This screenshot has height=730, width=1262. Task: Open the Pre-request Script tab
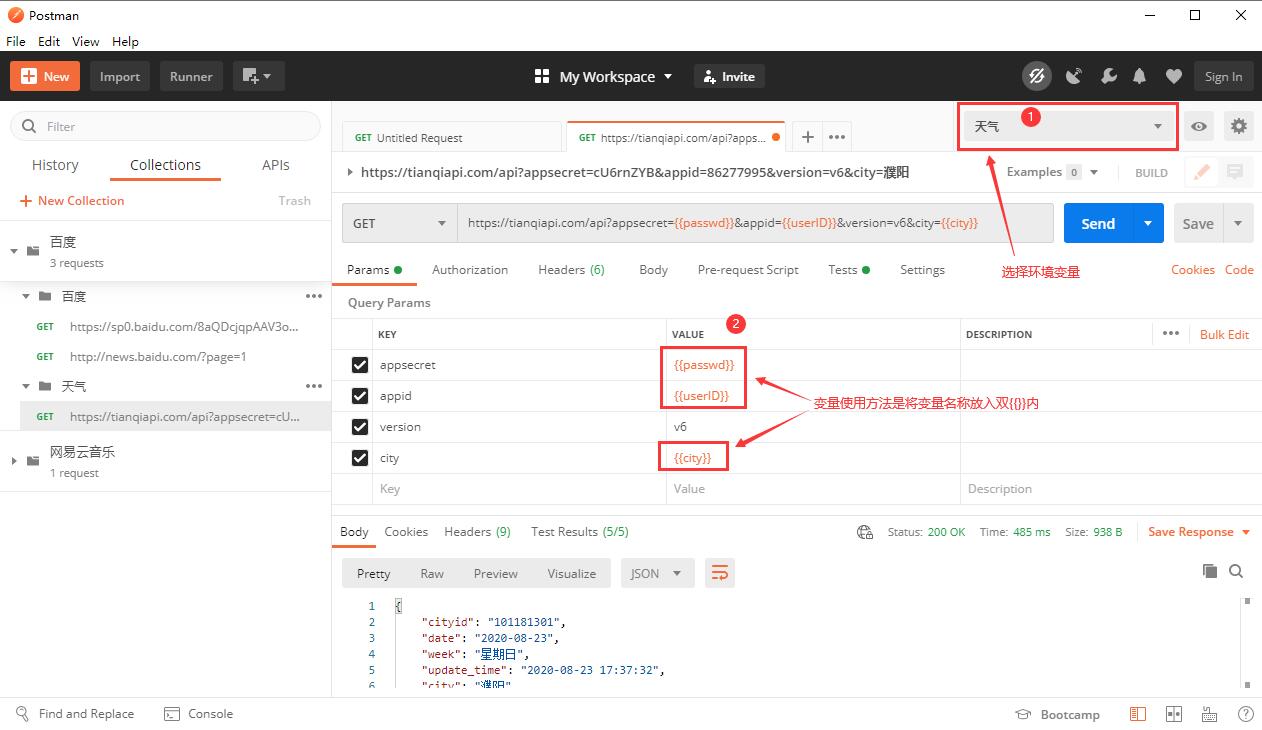(748, 270)
